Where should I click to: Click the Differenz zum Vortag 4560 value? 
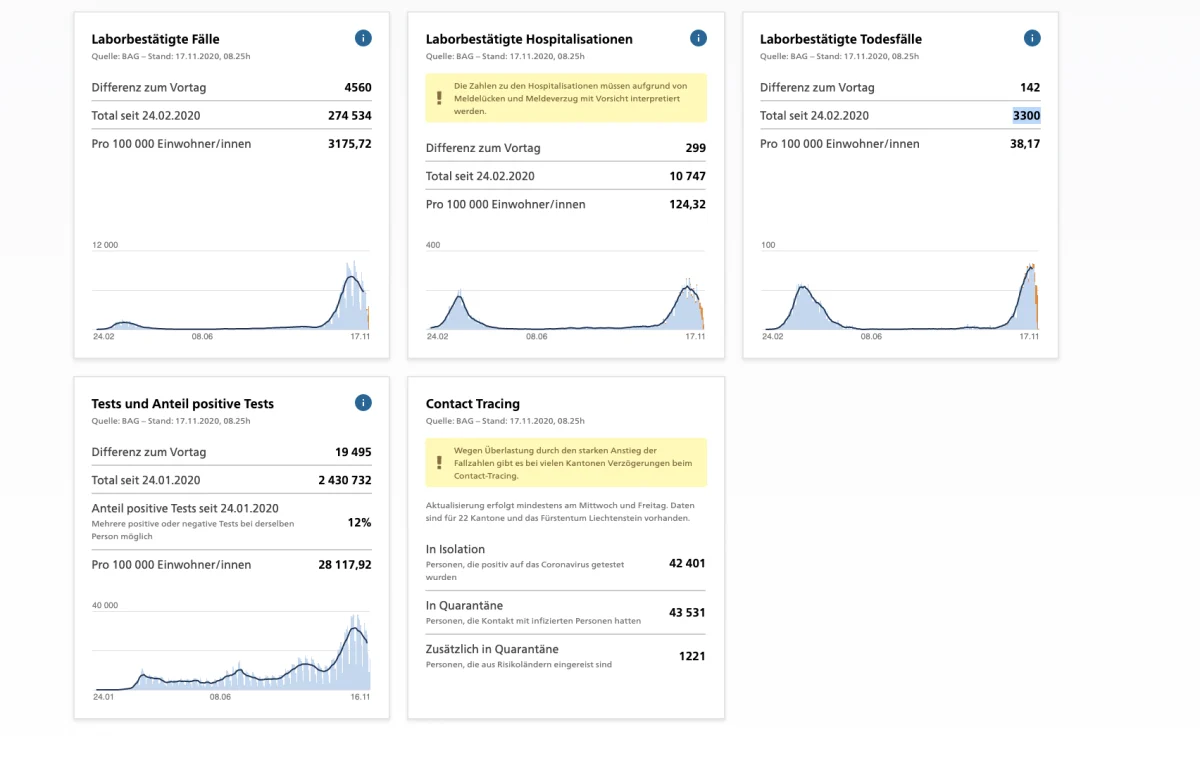pos(357,87)
